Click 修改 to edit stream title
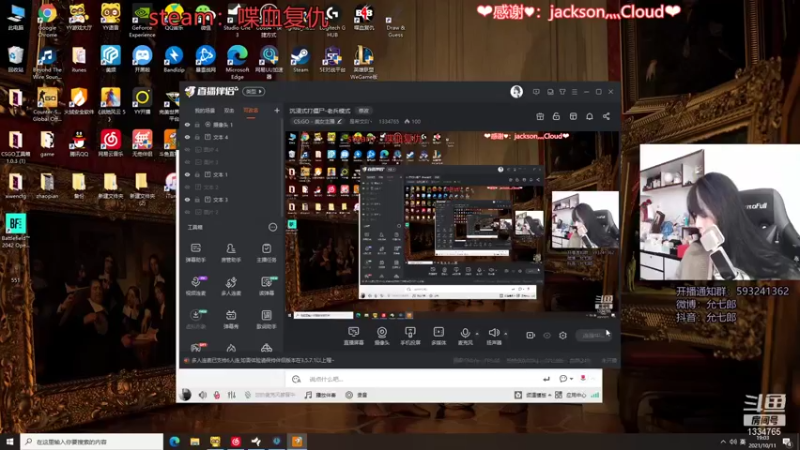 pyautogui.click(x=363, y=110)
